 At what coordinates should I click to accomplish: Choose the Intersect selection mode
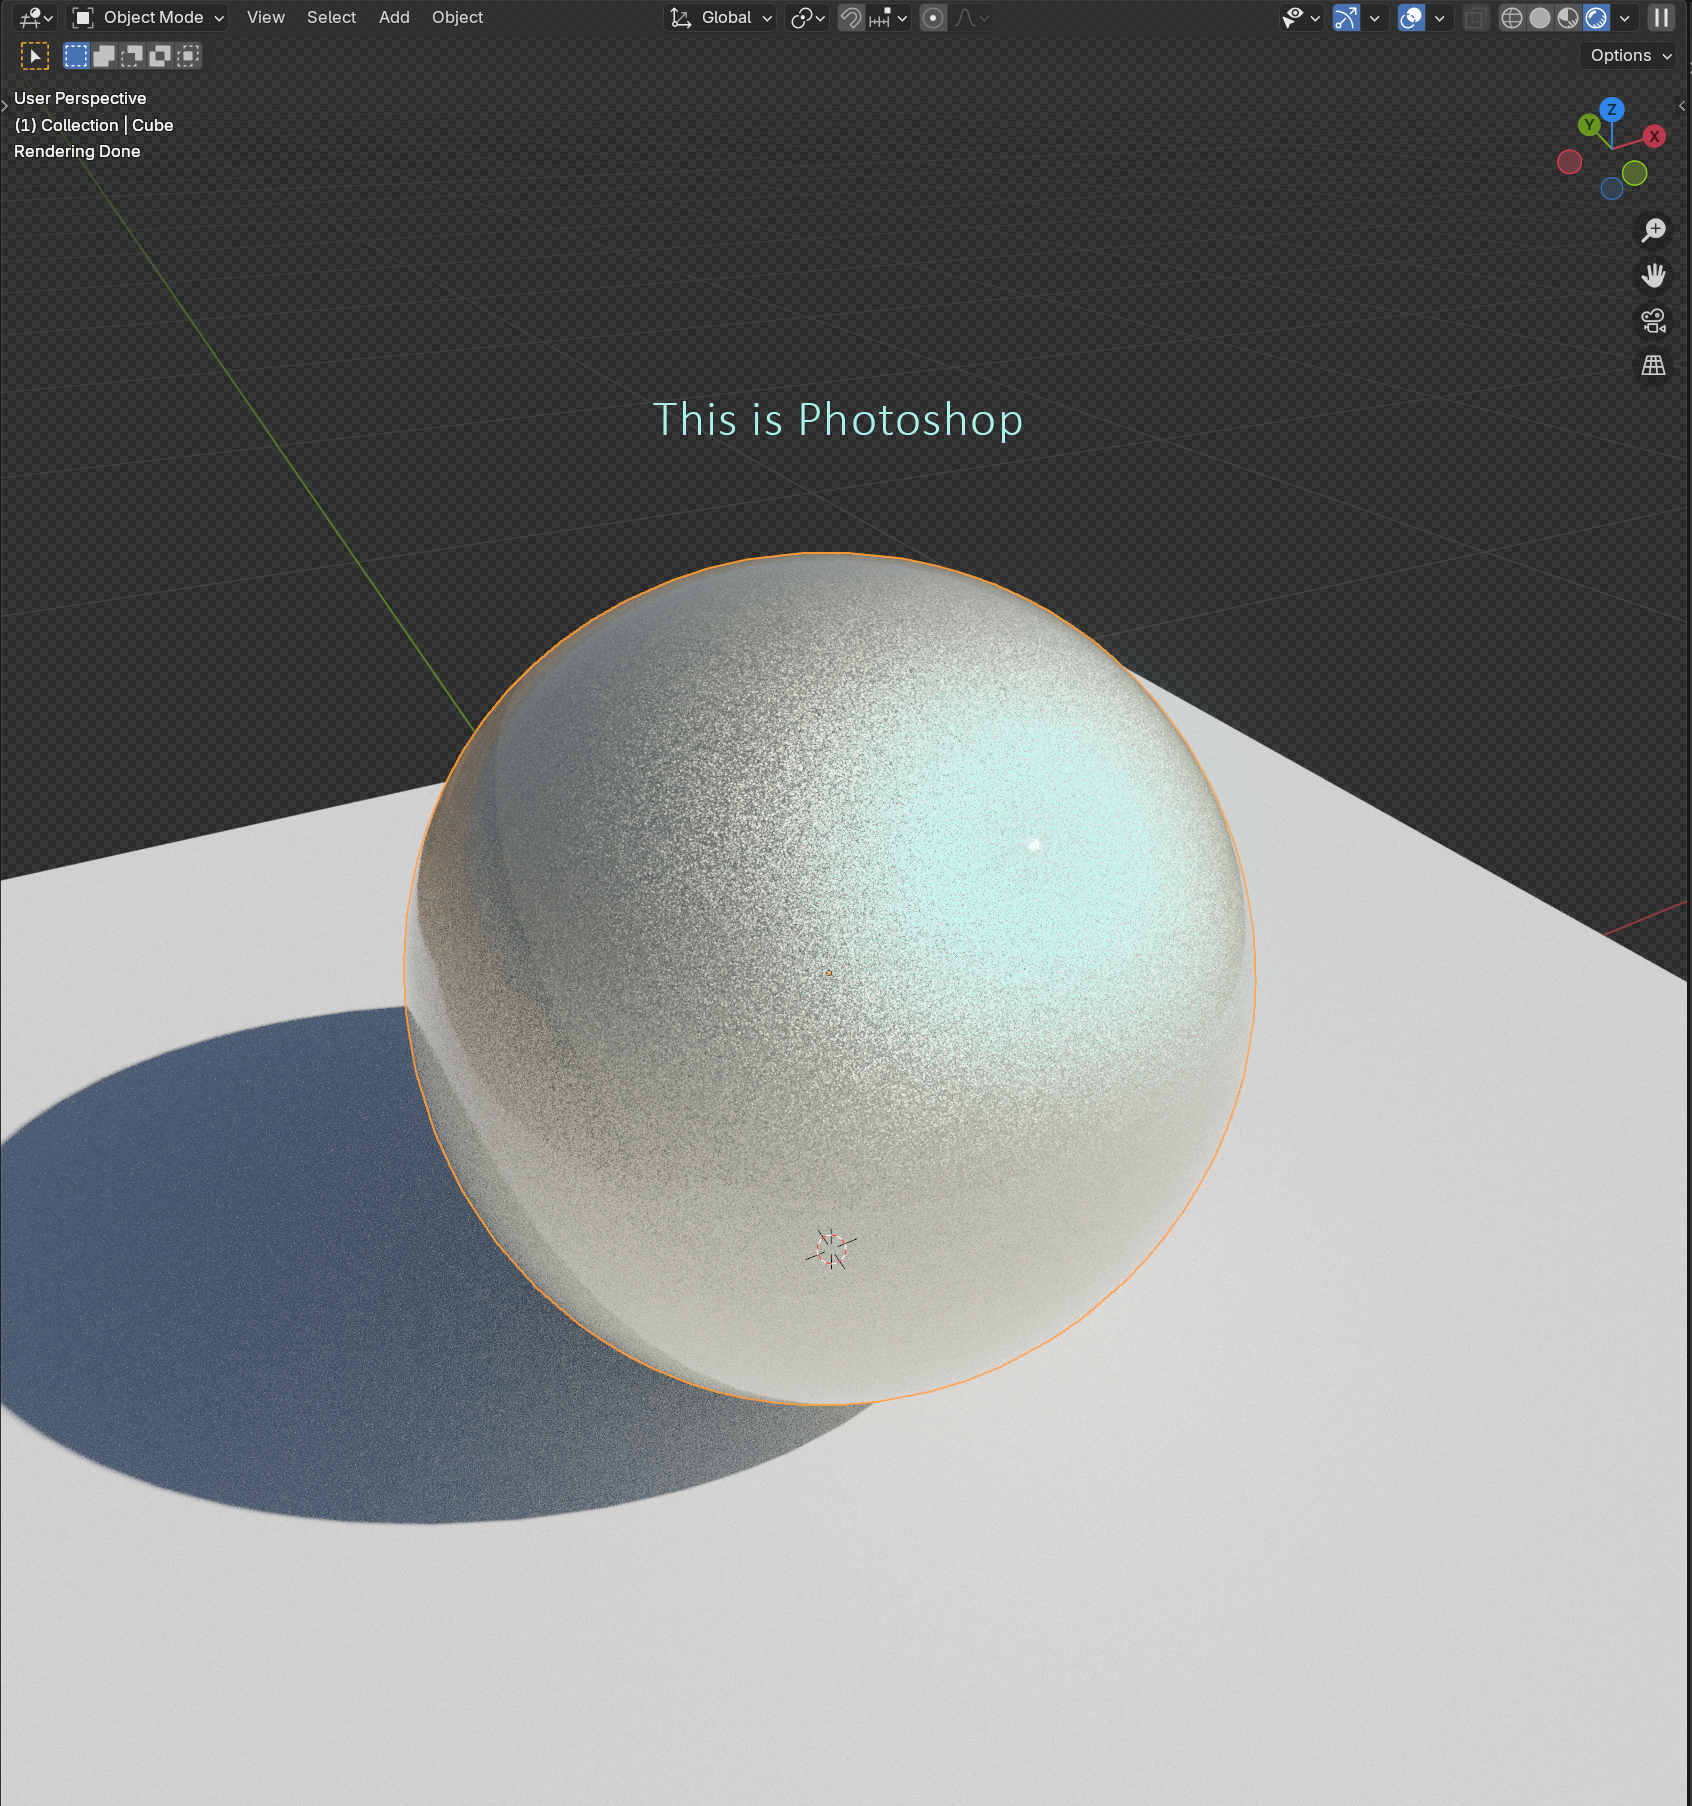[x=188, y=56]
